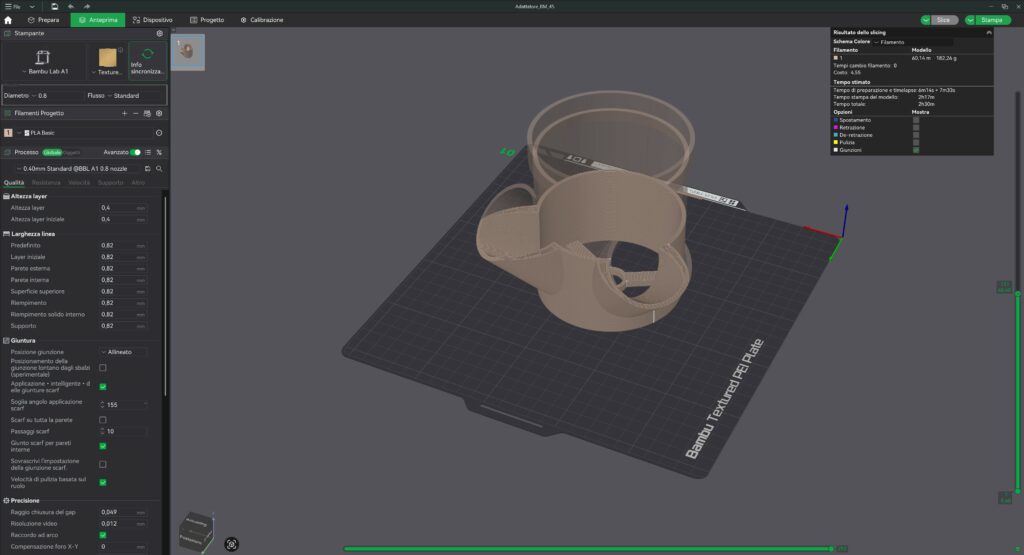Open the Velocità settings tab
The width and height of the screenshot is (1024, 555).
79,183
